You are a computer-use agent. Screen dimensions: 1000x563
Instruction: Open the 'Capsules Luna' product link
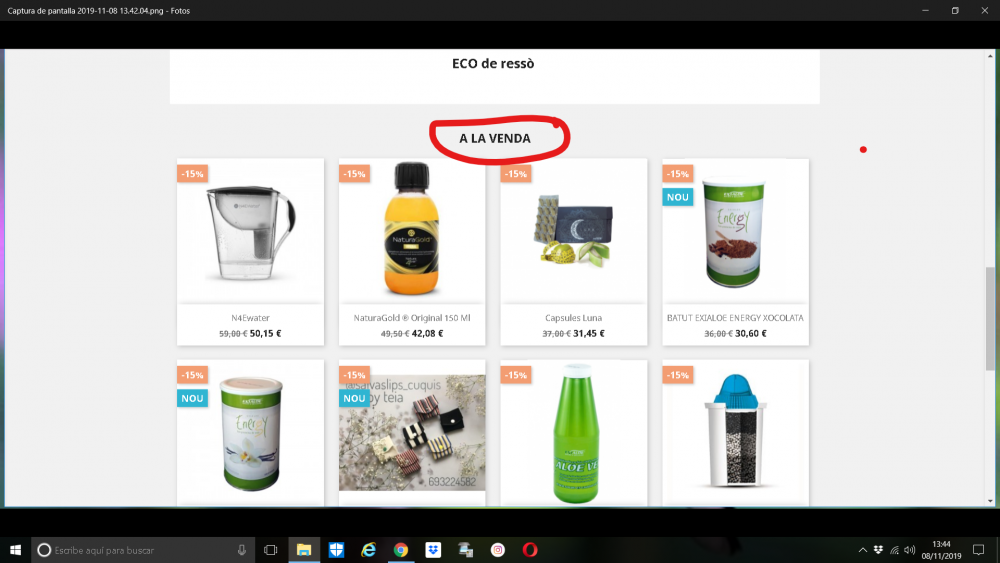click(573, 318)
